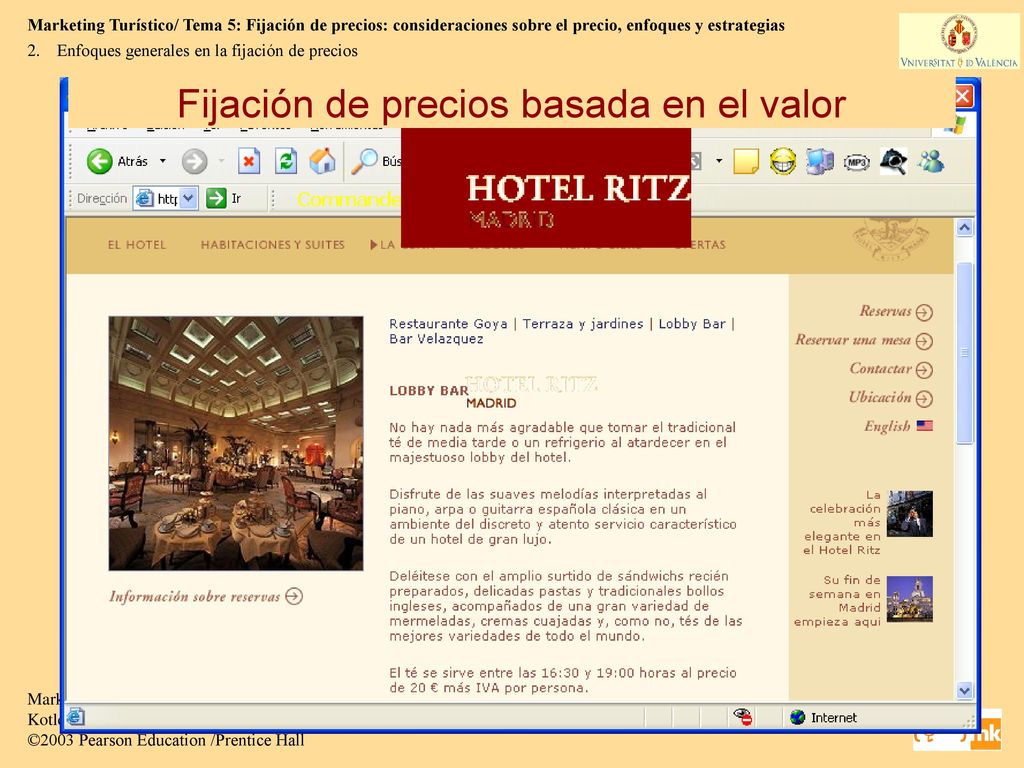Image resolution: width=1024 pixels, height=768 pixels.
Task: Go to the home page icon
Action: [x=322, y=161]
